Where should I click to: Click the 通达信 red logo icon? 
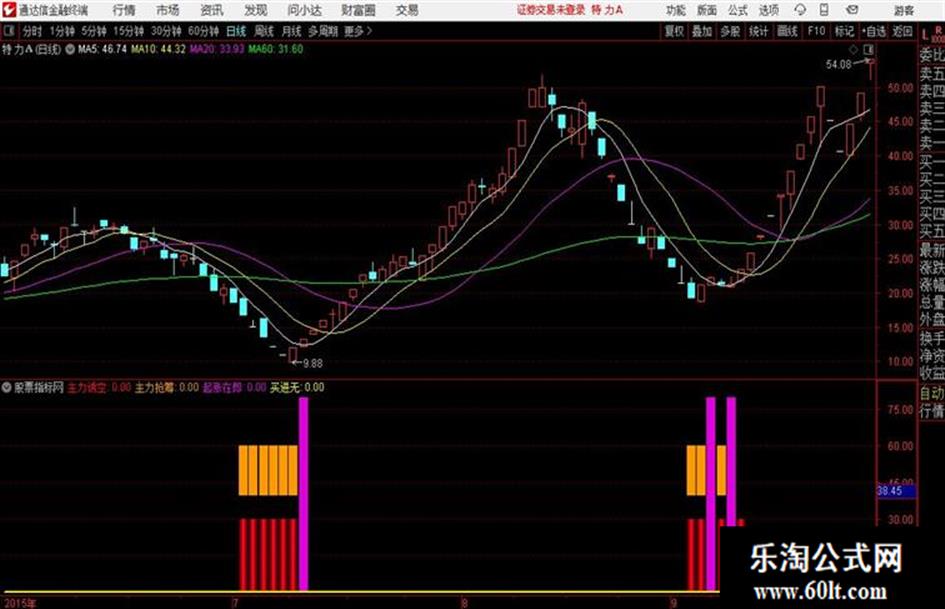[x=8, y=10]
